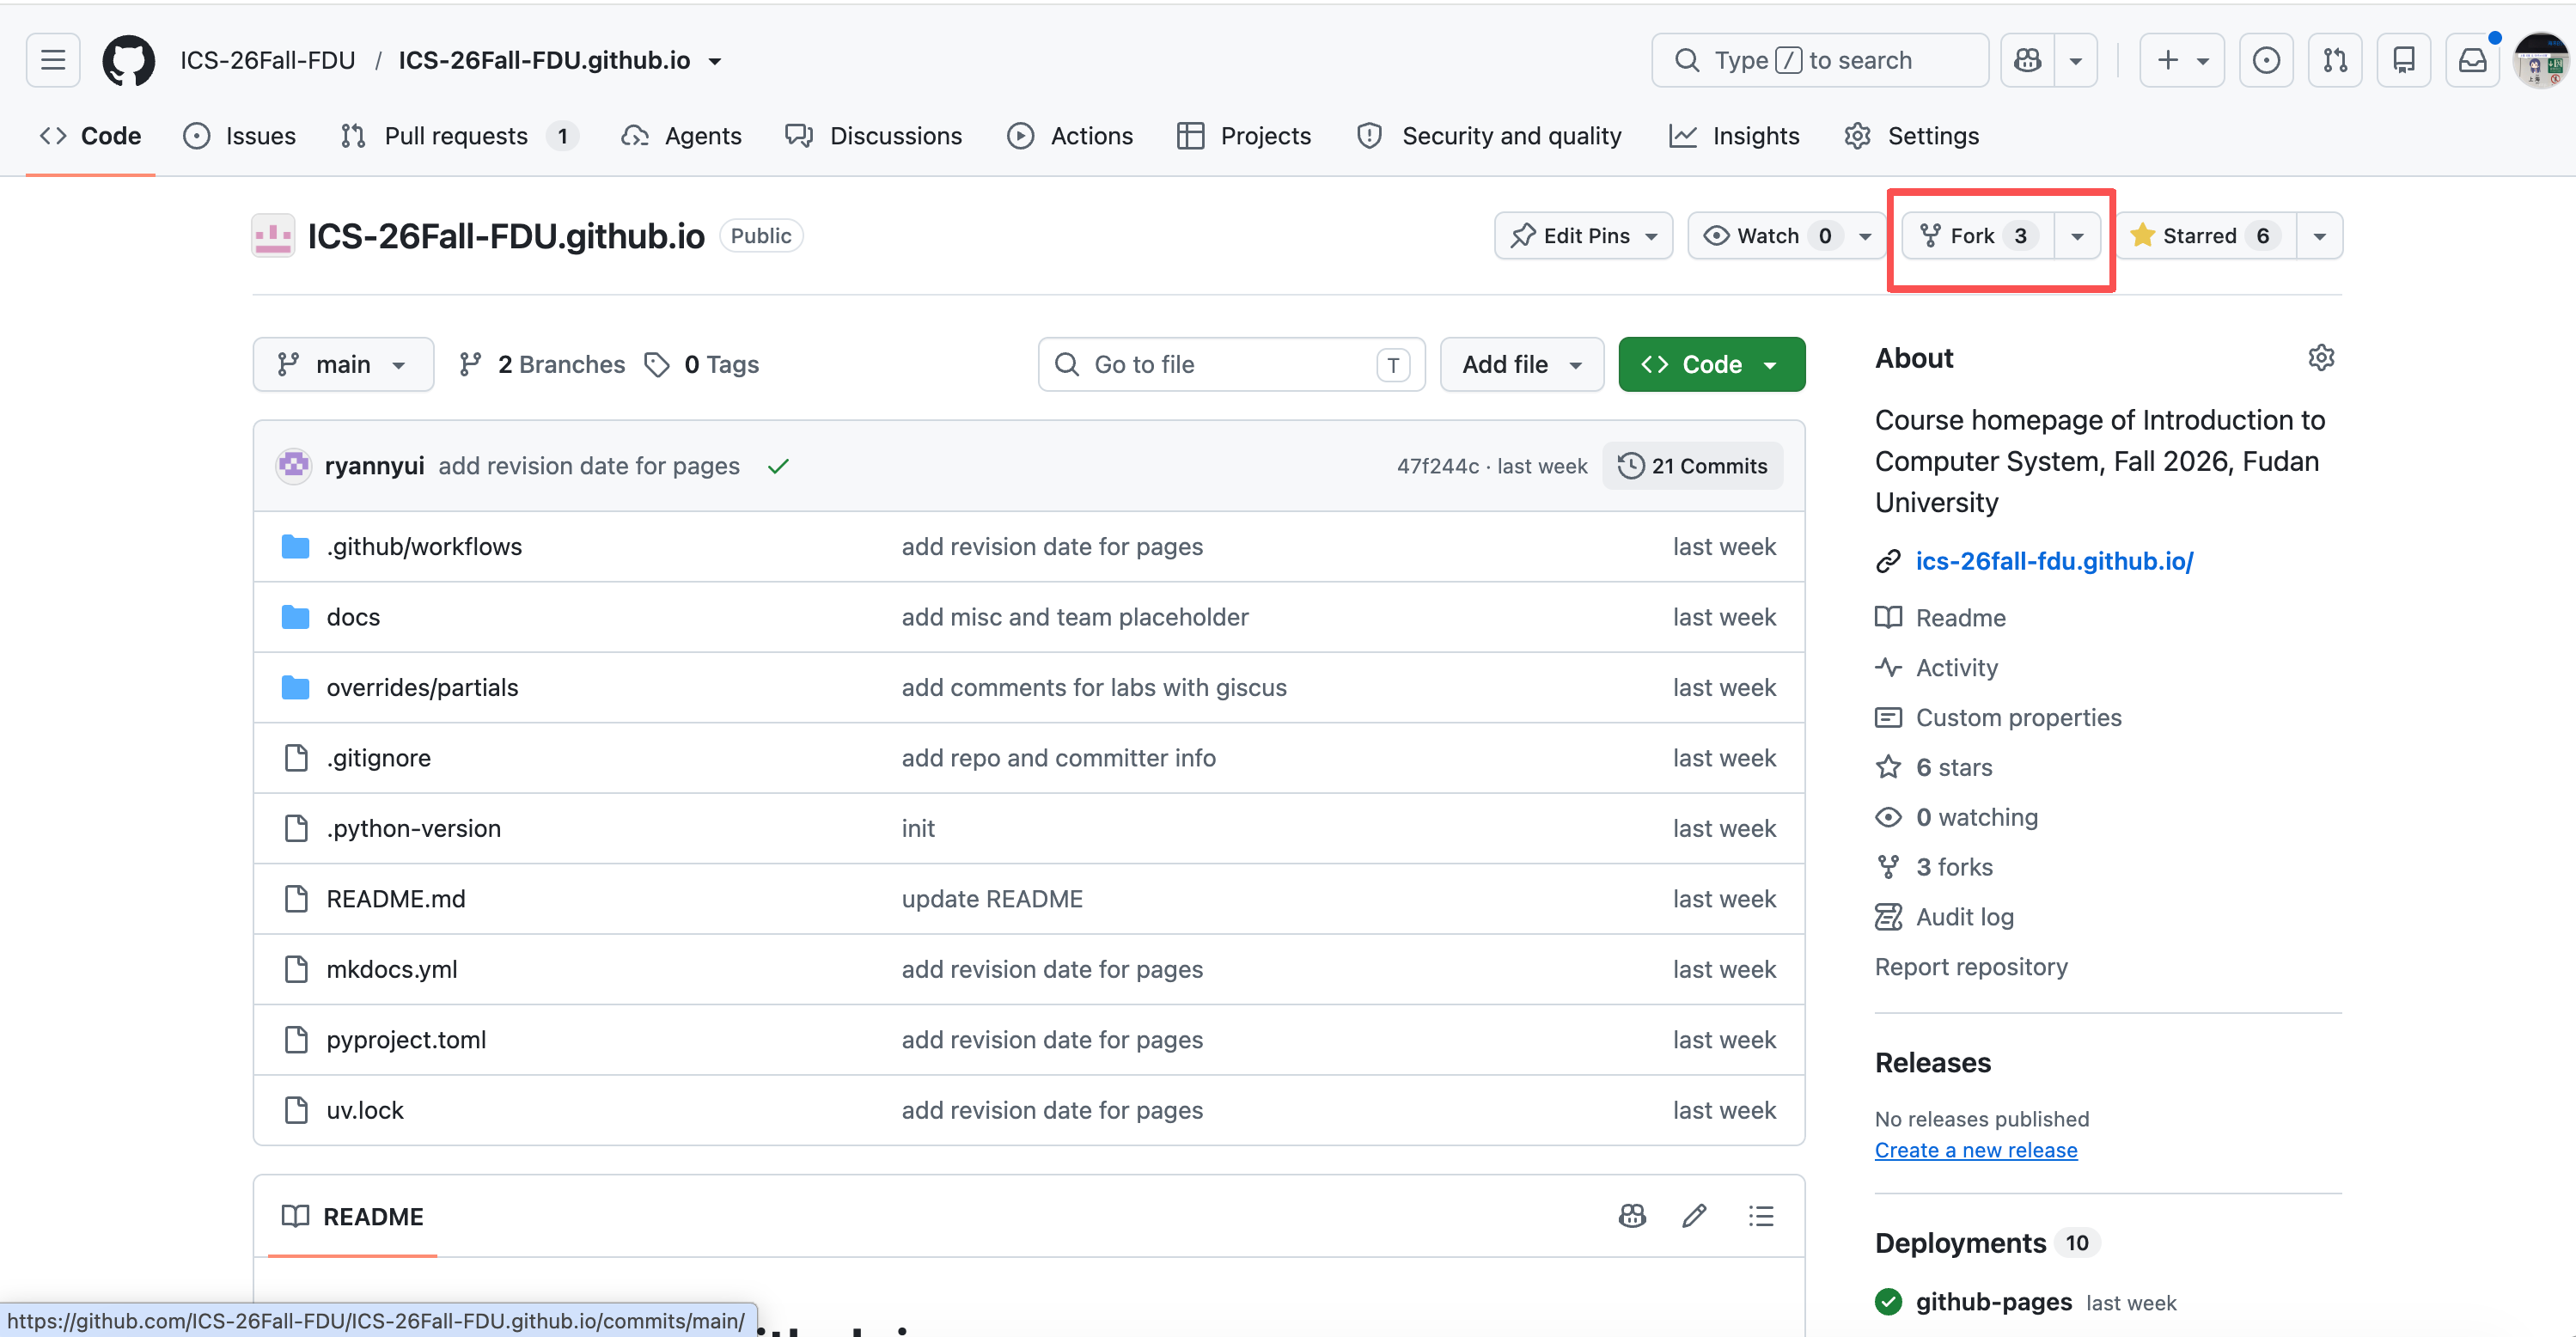Screen dimensions: 2576x1337
Task: Open the Actions tab
Action: point(1070,136)
